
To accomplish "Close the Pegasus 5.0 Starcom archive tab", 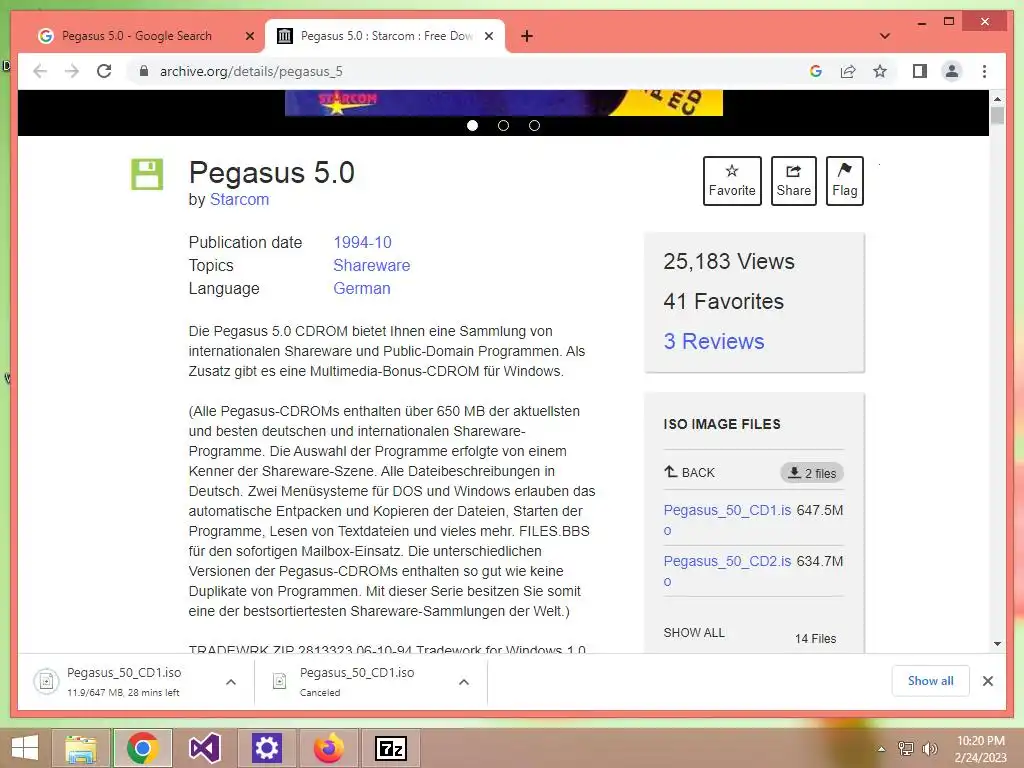I will coord(488,36).
